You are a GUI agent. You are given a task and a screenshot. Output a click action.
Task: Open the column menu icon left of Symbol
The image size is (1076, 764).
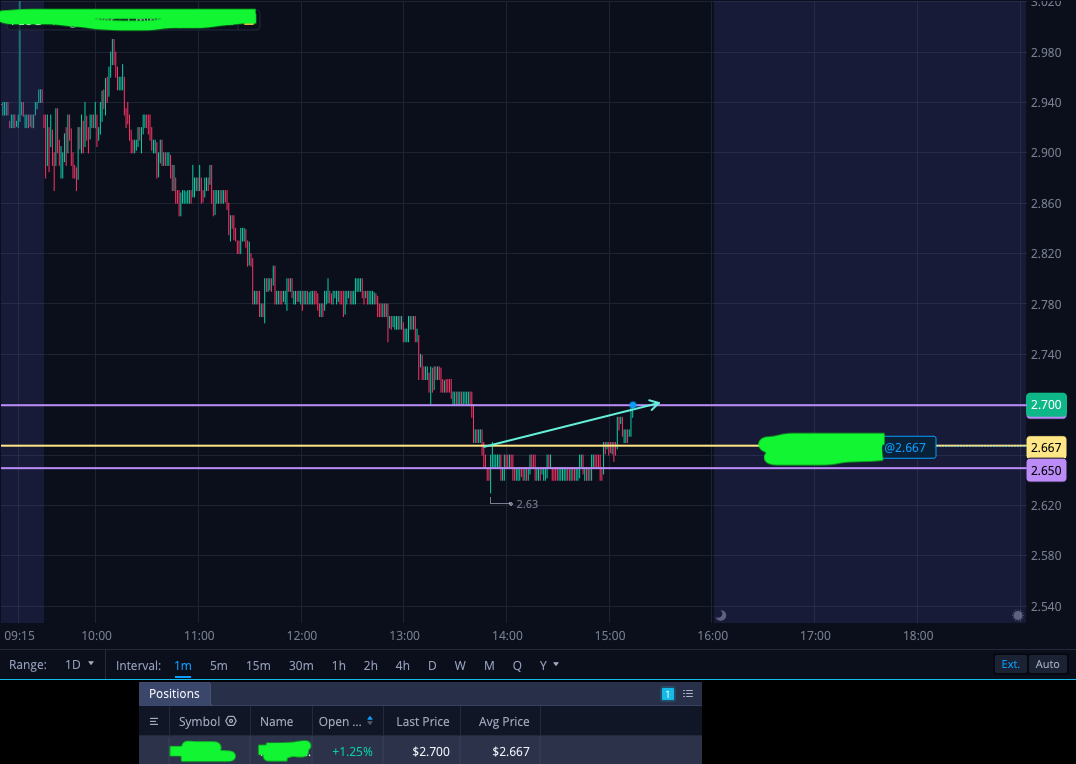coord(154,721)
